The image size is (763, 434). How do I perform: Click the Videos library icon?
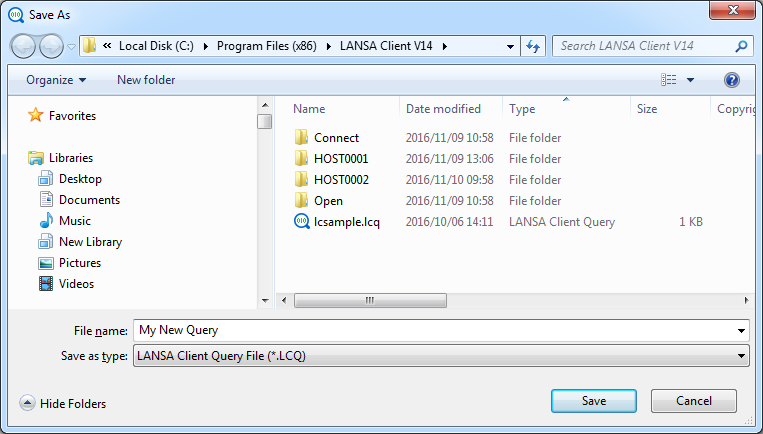coord(45,284)
